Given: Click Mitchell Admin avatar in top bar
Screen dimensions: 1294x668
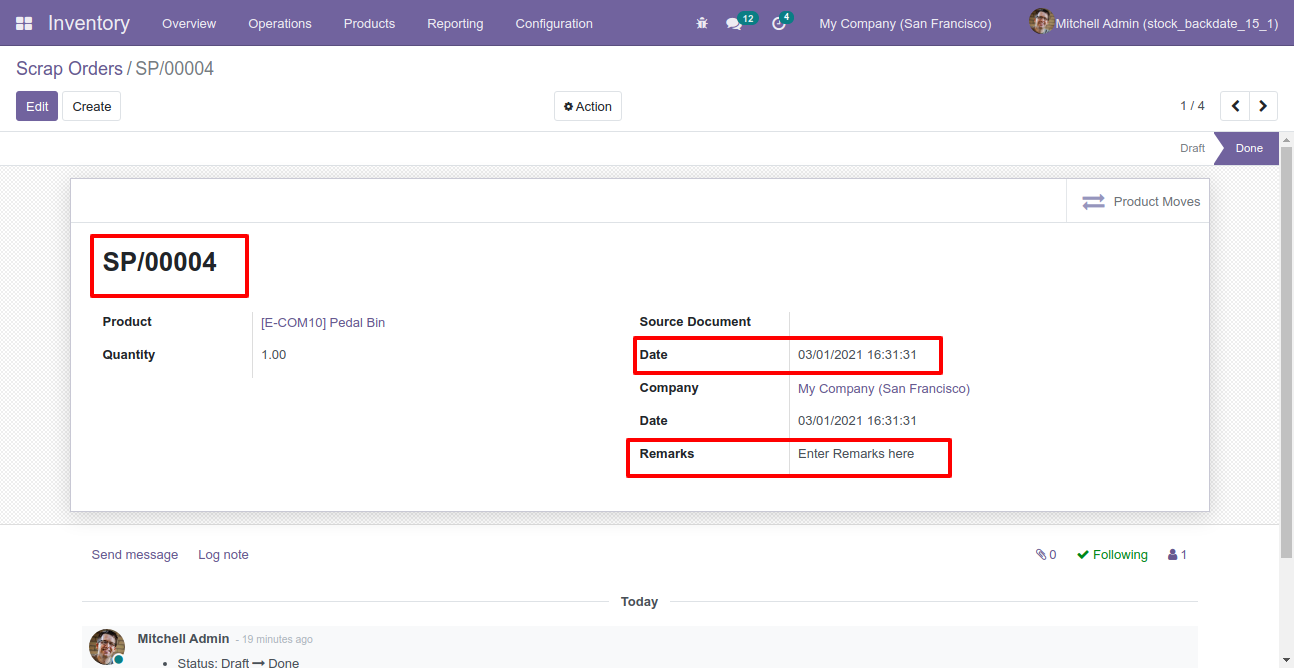Looking at the screenshot, I should click(1041, 22).
